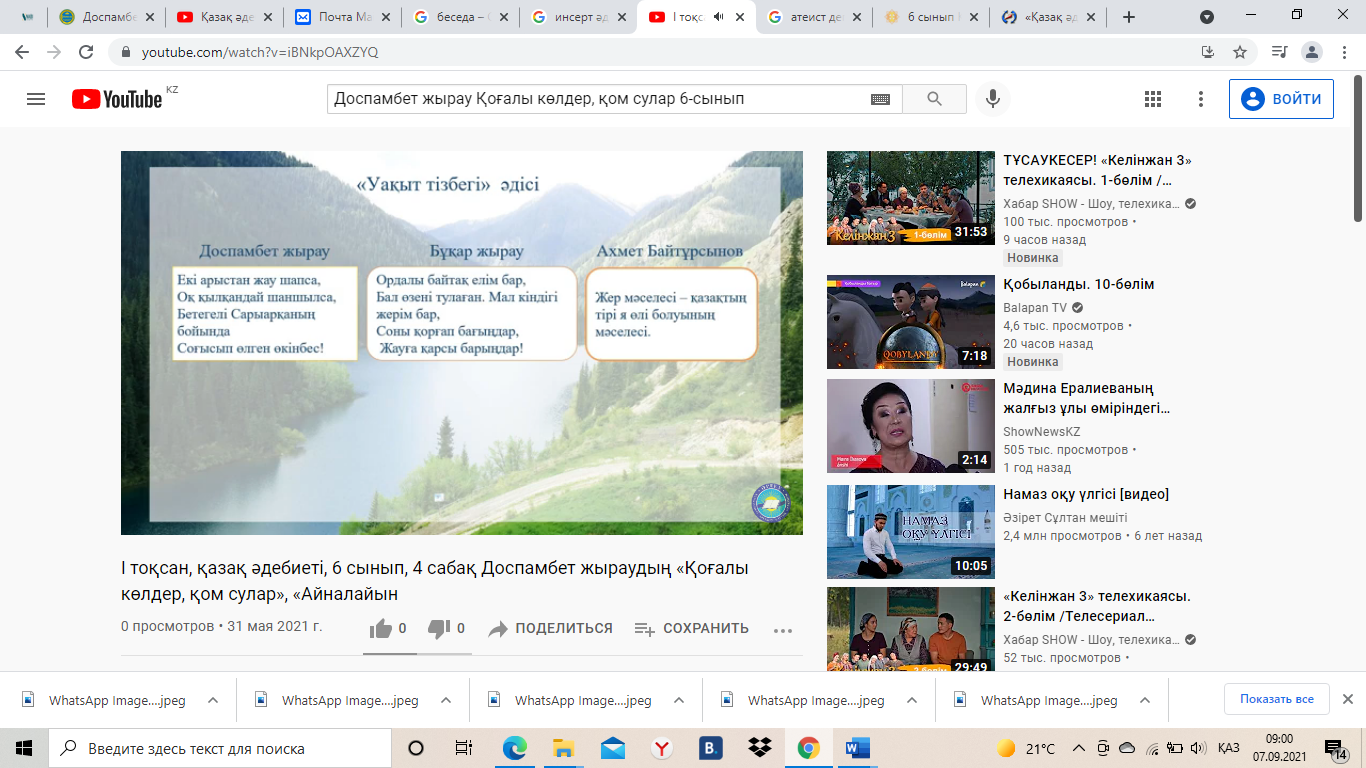Click the YouTube search magnifier button
The height and width of the screenshot is (768, 1366).
[934, 99]
